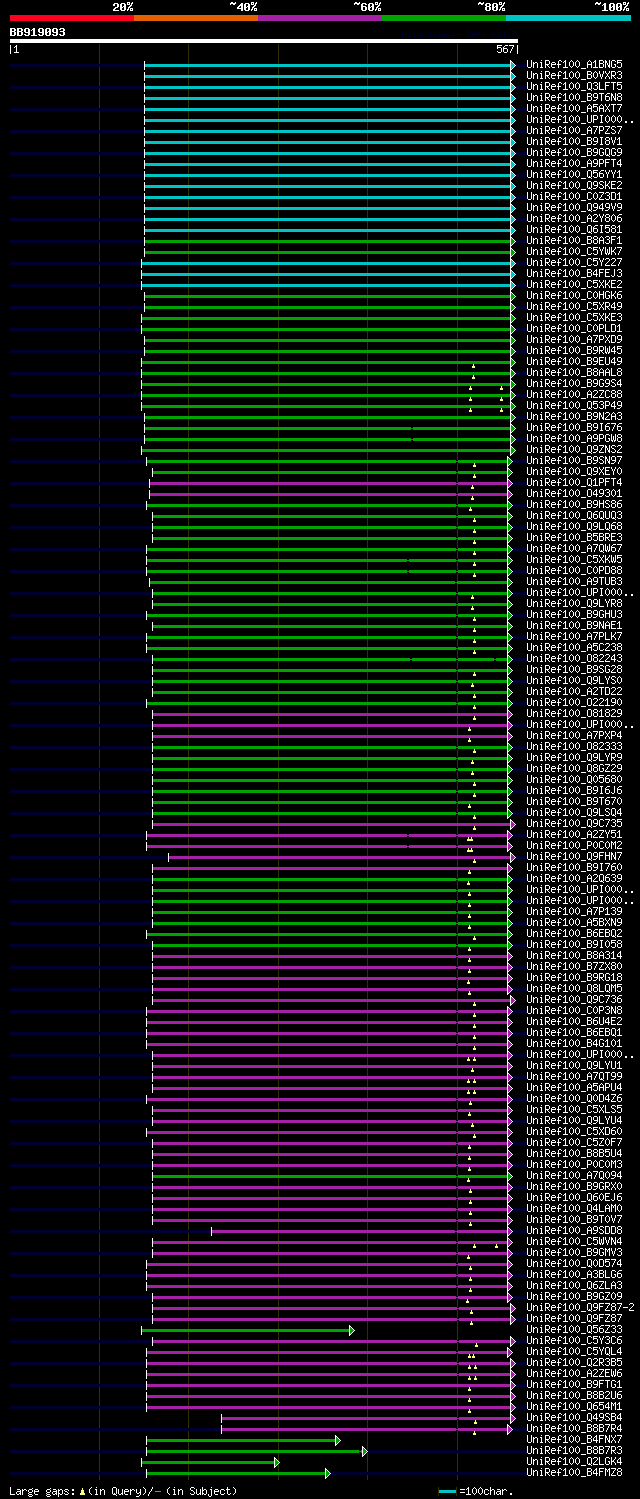
Task: Select hit label UniRef100_C5WVN4
Action: click(x=574, y=1241)
